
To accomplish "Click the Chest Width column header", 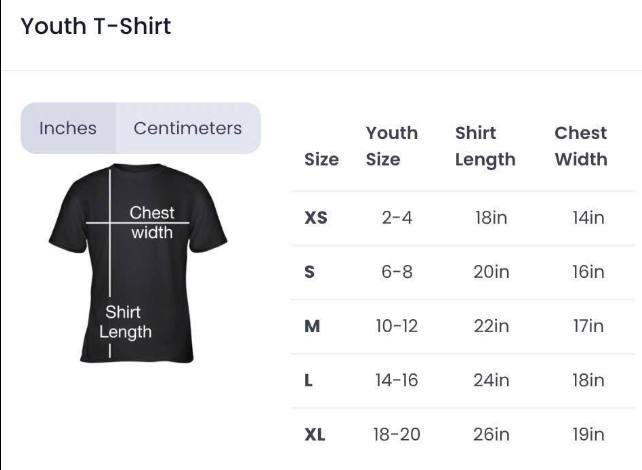I will [581, 146].
